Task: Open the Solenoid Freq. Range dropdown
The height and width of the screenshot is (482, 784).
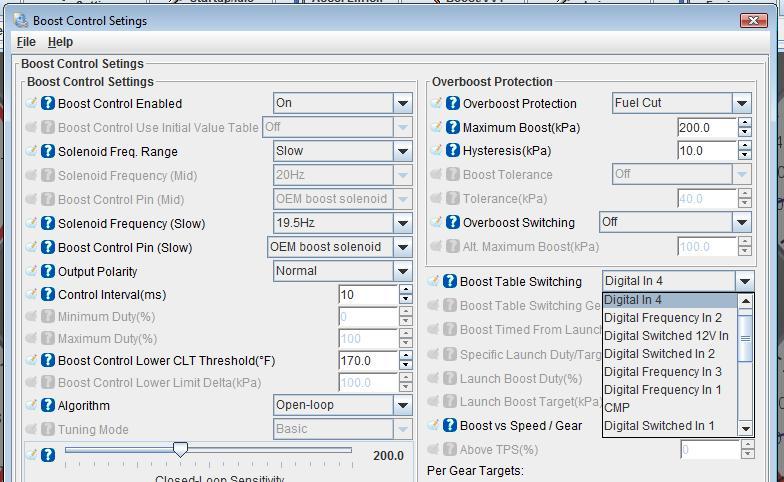Action: pos(402,152)
